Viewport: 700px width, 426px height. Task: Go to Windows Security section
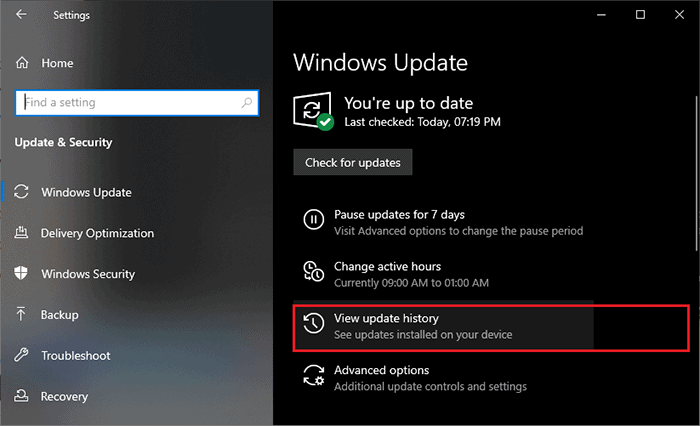pyautogui.click(x=88, y=274)
